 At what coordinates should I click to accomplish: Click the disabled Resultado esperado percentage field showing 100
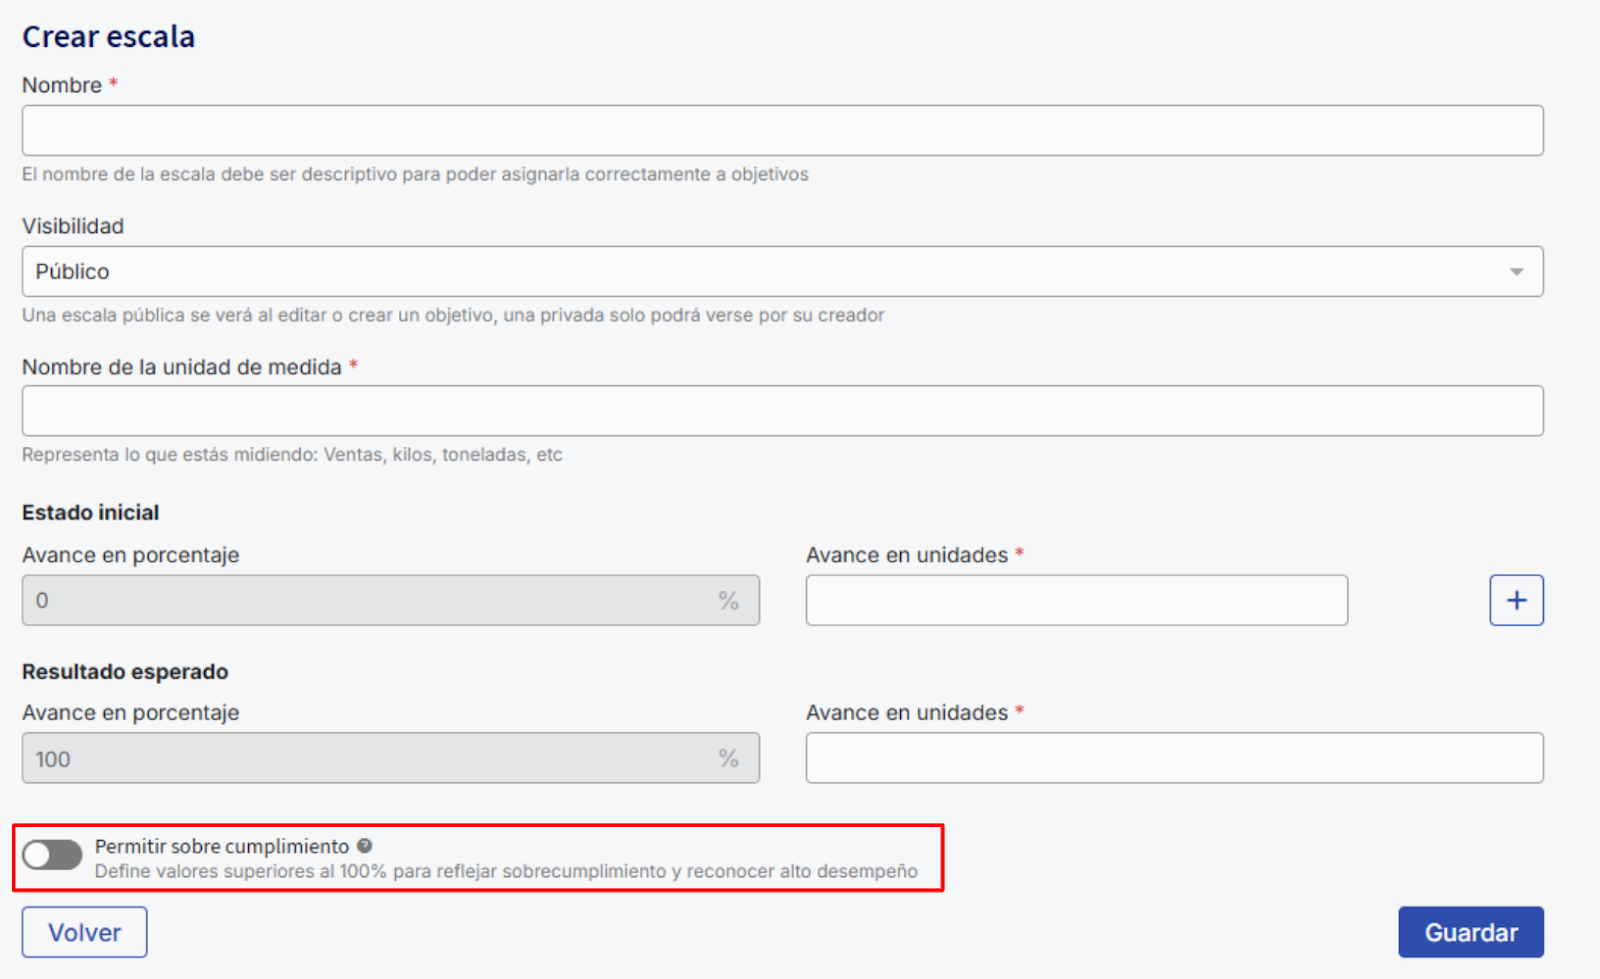(x=360, y=759)
